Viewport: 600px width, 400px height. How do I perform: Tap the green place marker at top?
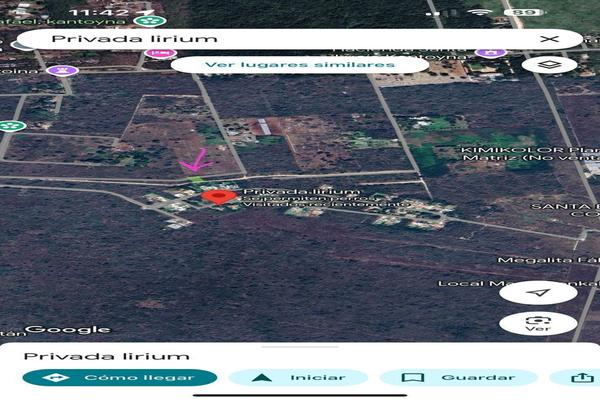151,19
